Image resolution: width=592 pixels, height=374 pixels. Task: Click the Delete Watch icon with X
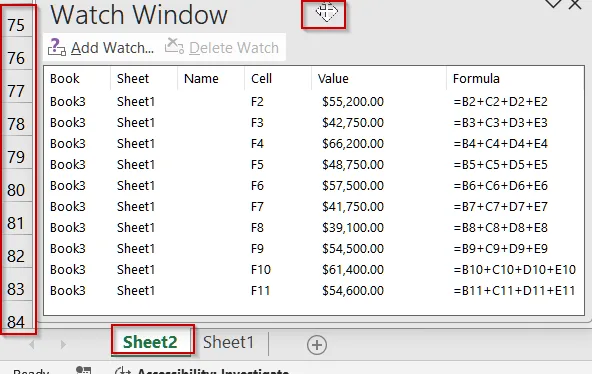pyautogui.click(x=174, y=46)
